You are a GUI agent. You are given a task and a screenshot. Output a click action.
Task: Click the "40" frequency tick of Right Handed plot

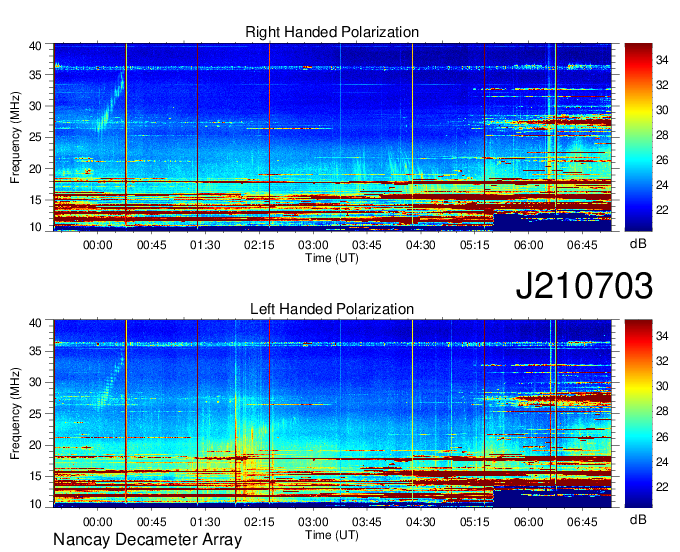(x=36, y=46)
